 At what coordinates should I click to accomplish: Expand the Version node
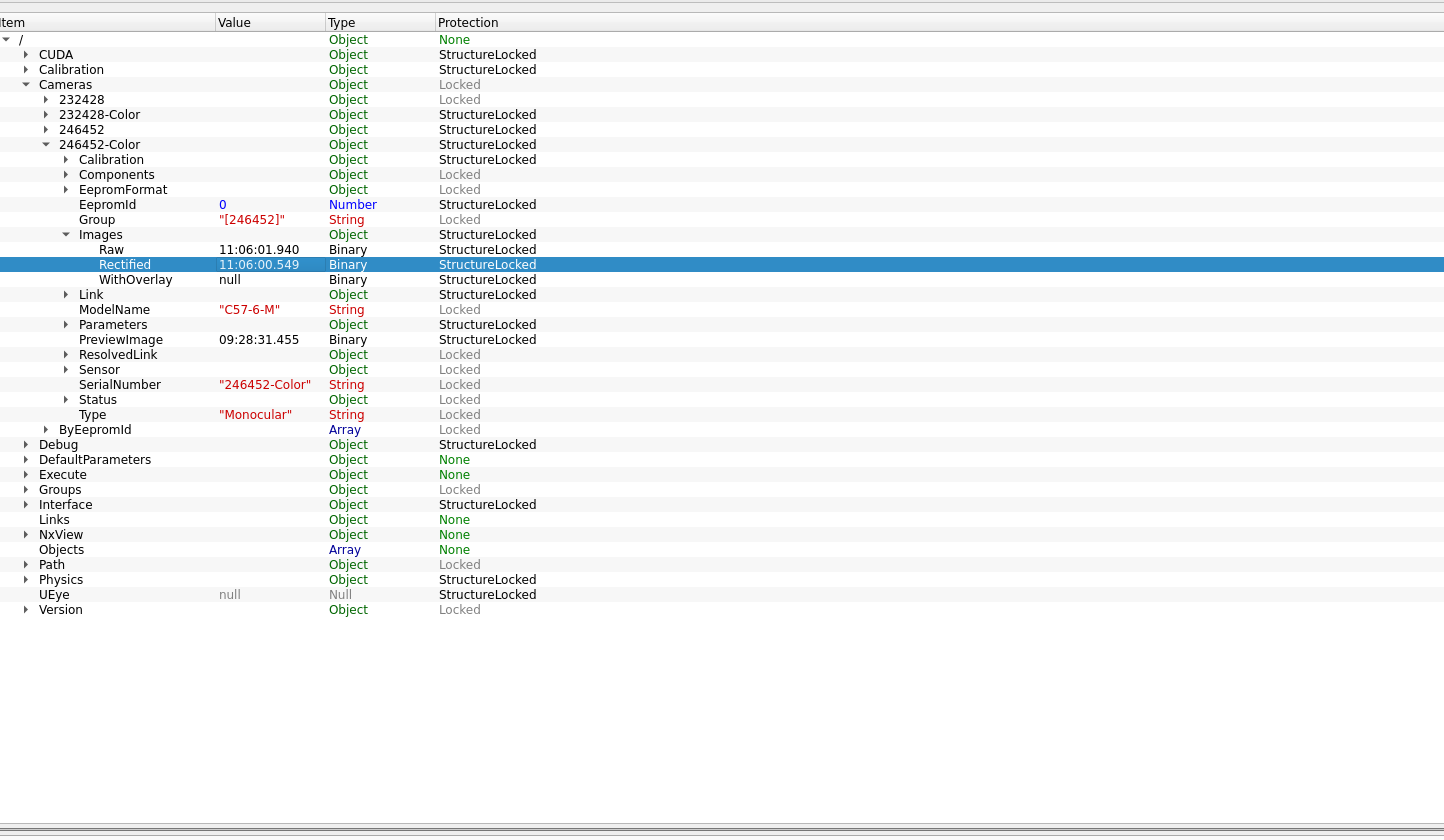[26, 610]
